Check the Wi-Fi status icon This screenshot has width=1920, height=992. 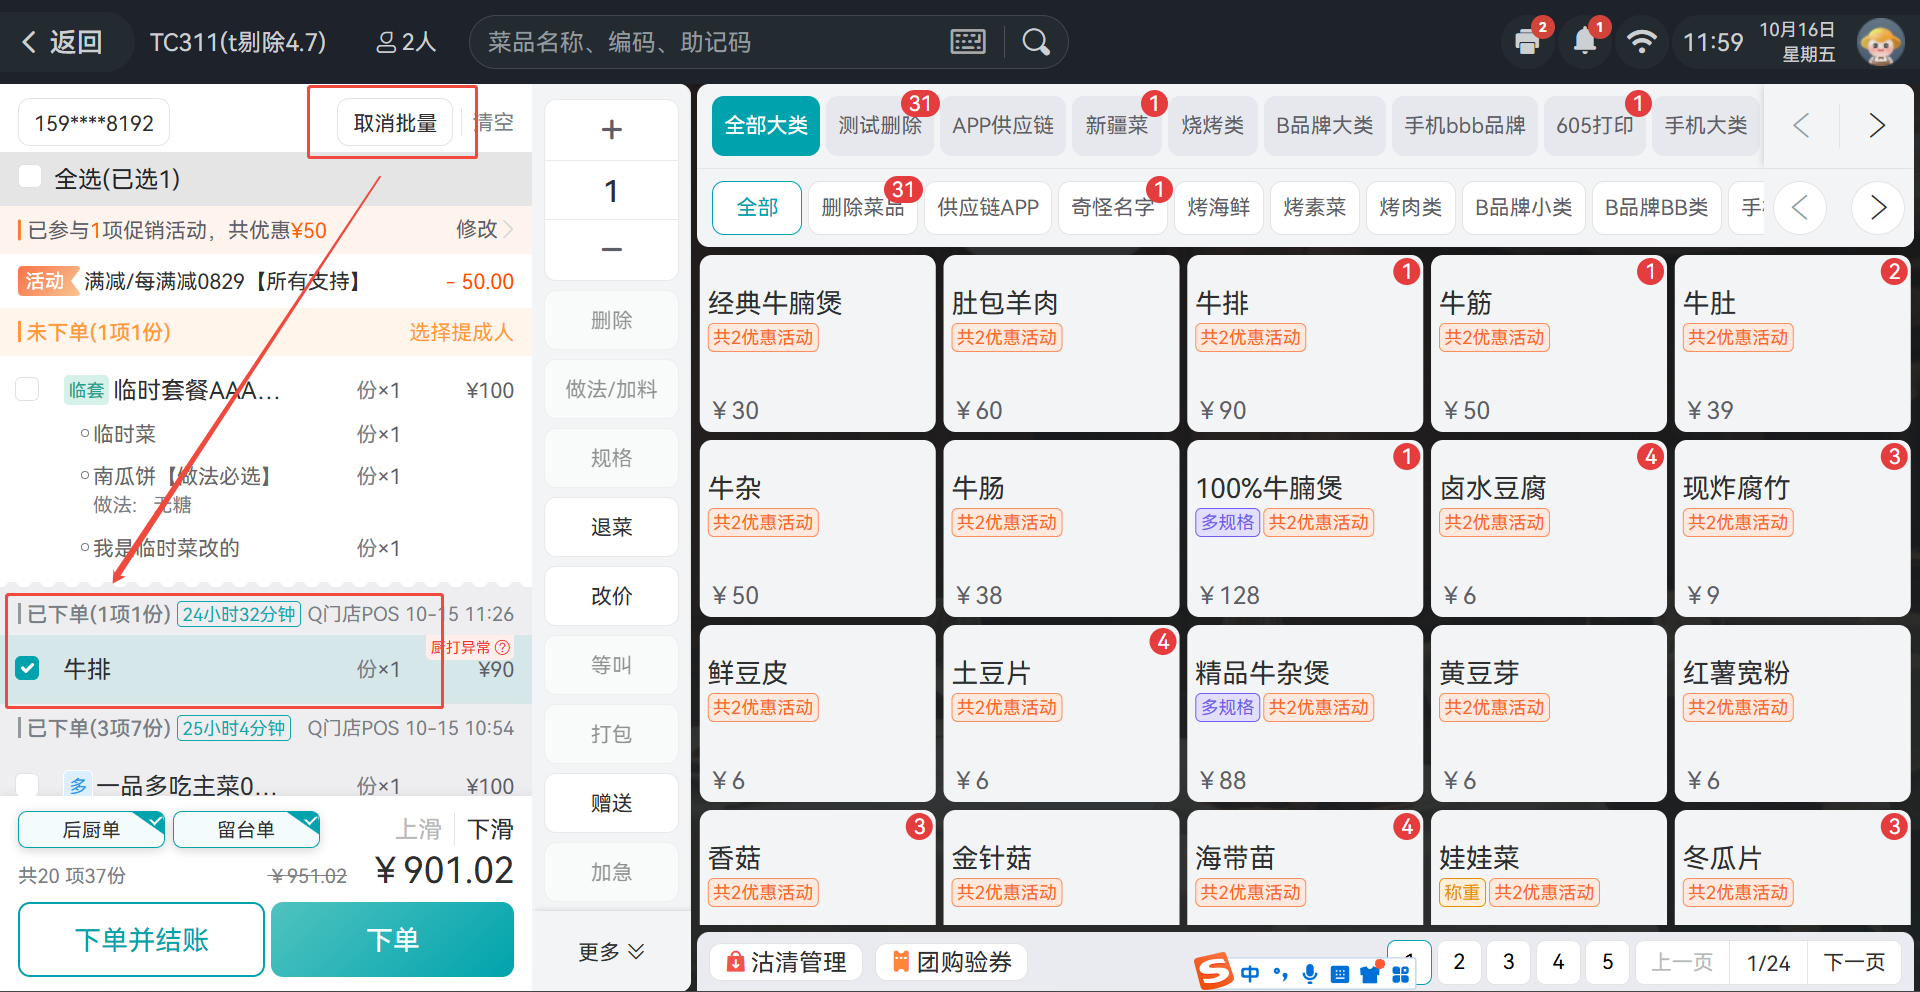(1641, 42)
